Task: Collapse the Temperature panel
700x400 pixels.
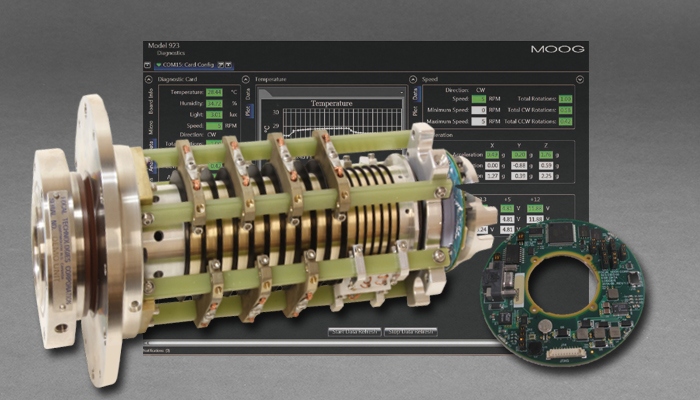Action: coord(248,78)
